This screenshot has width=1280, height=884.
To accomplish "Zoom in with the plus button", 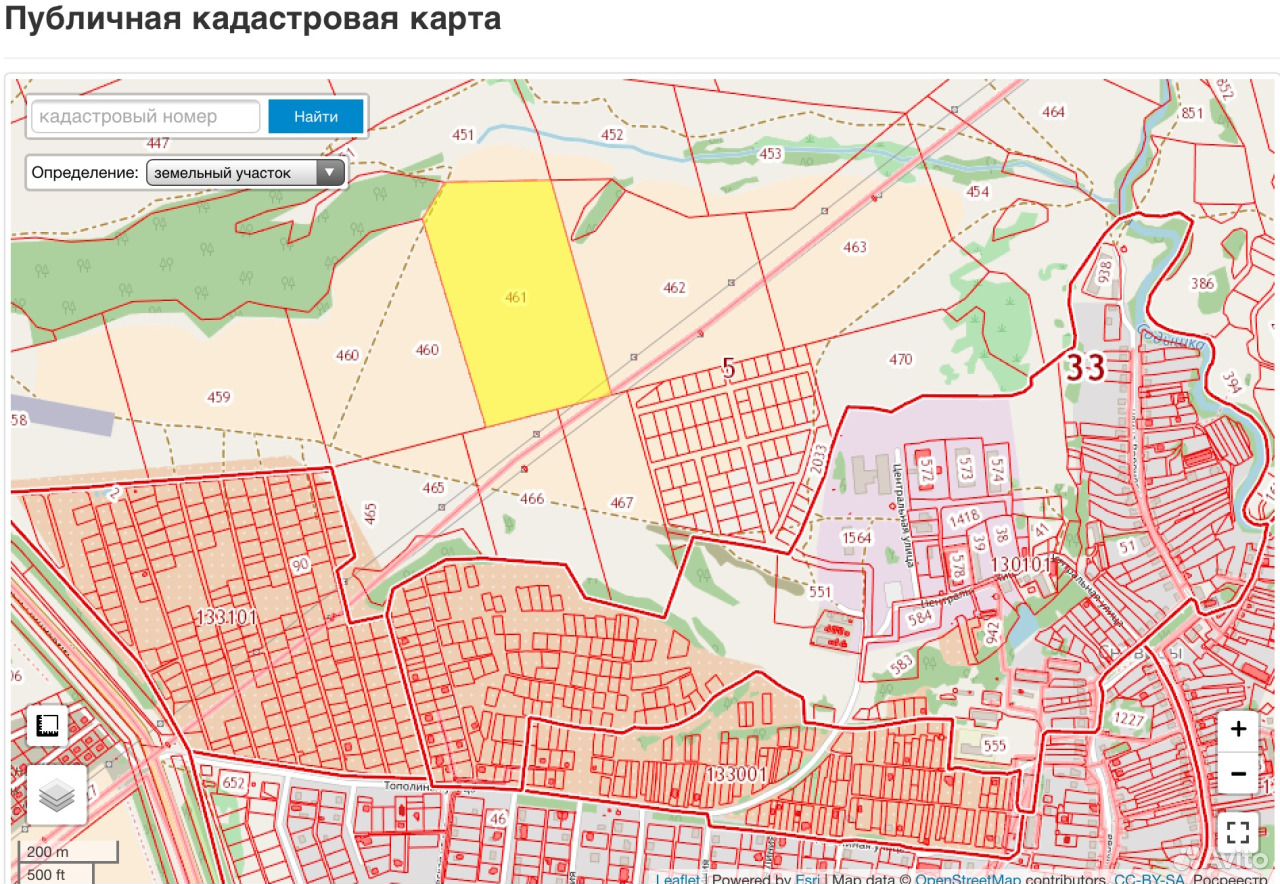I will (x=1238, y=730).
